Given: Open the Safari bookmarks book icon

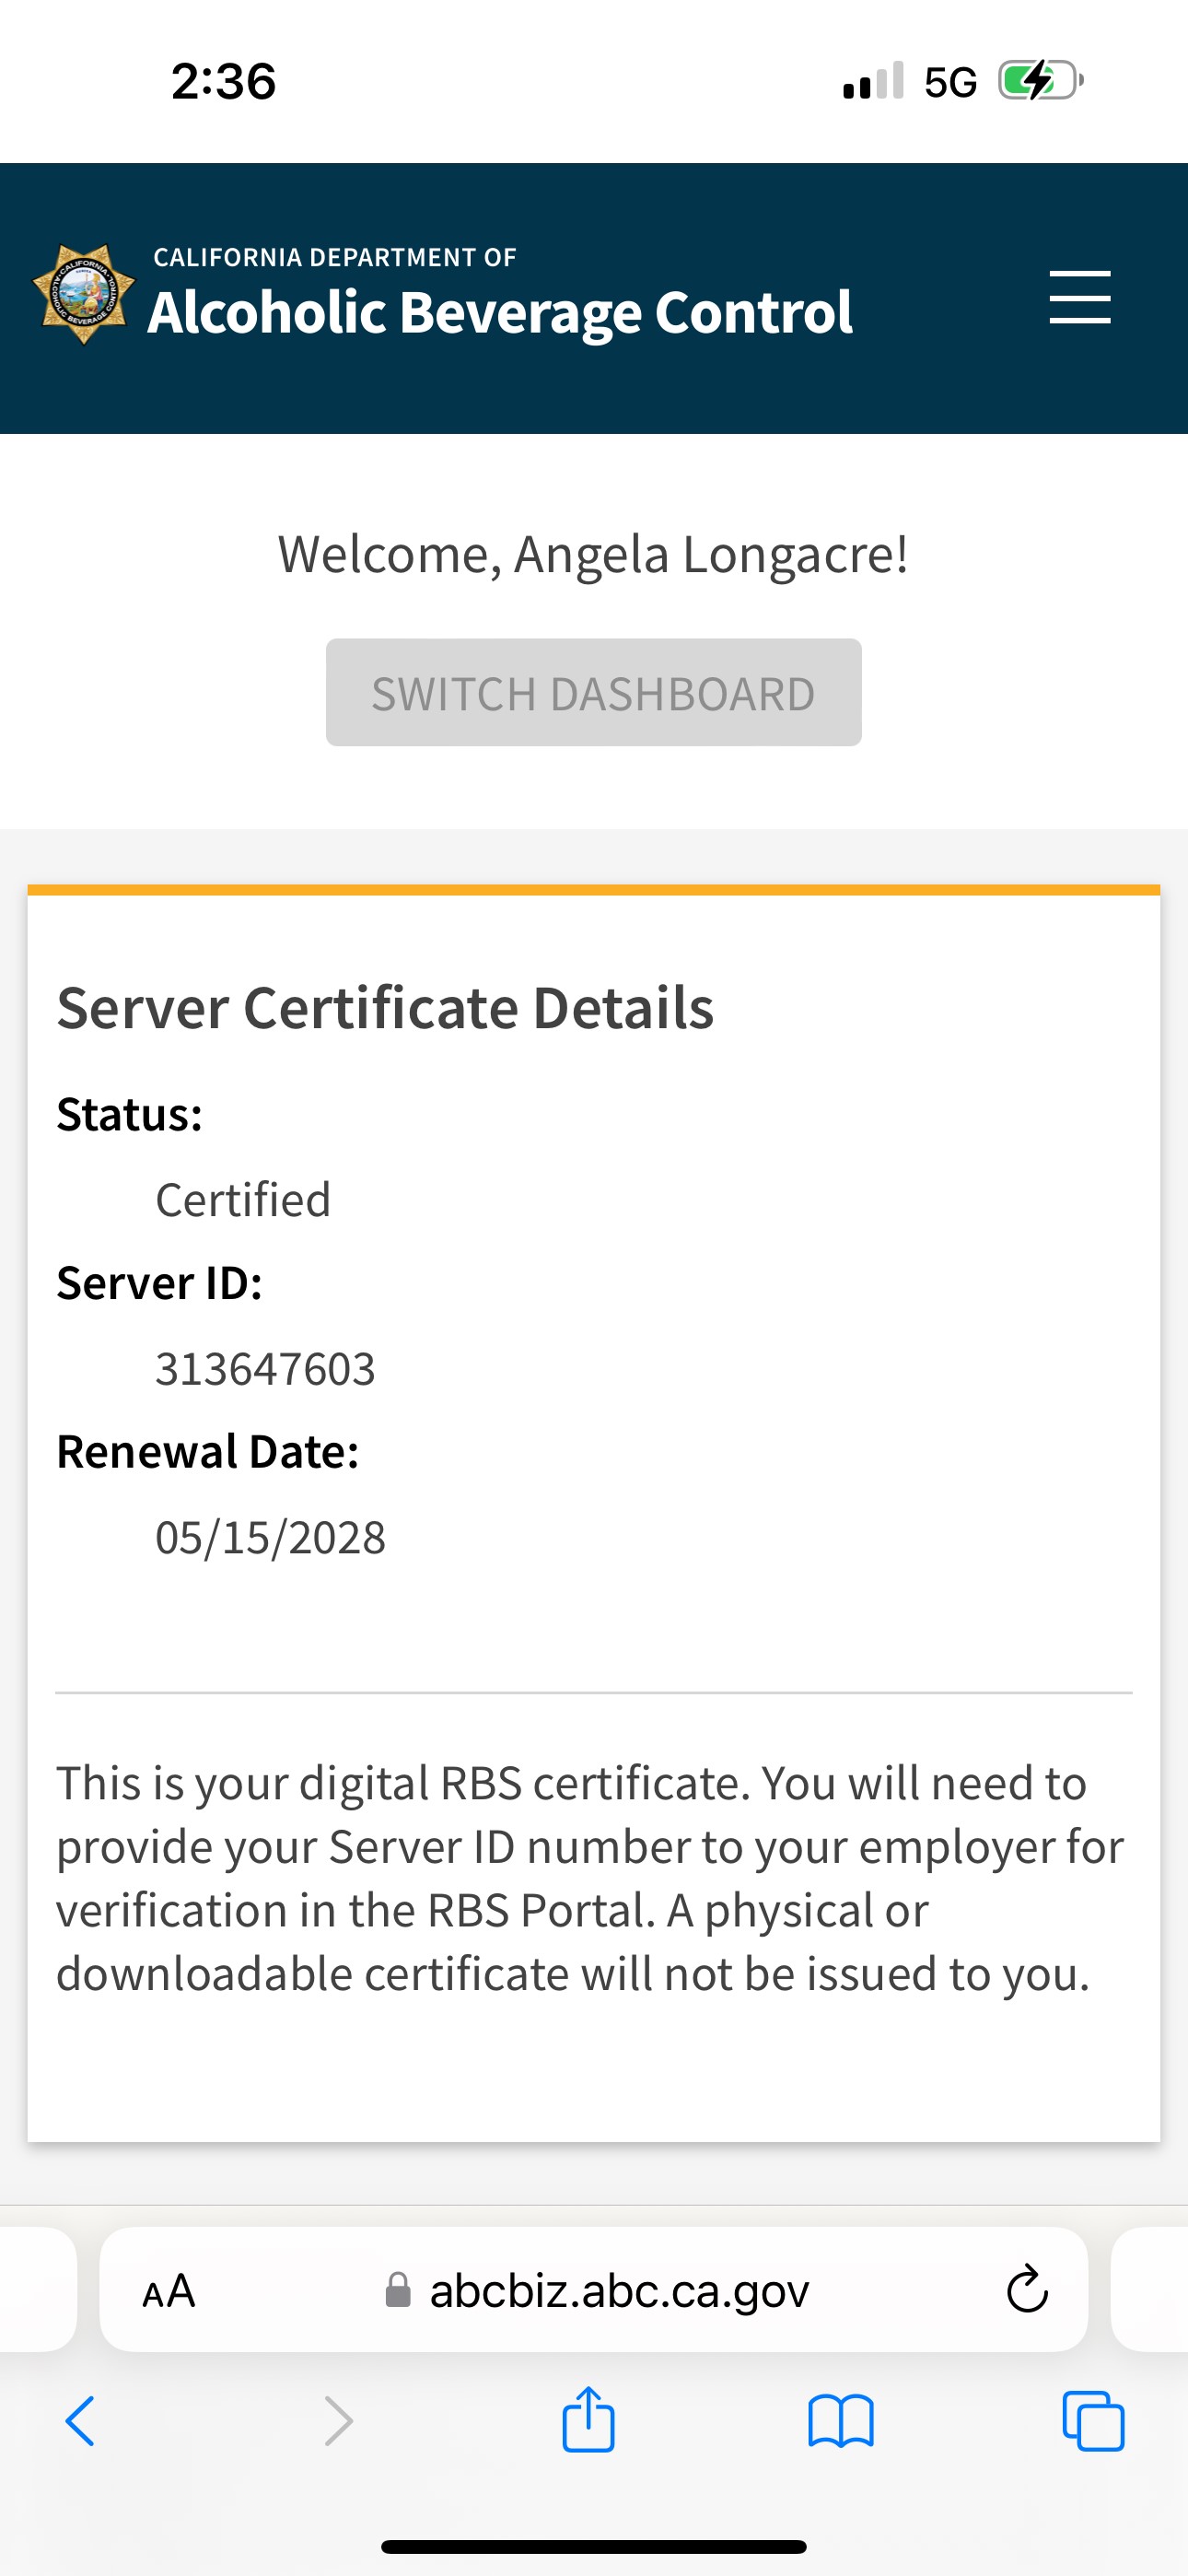Looking at the screenshot, I should point(840,2422).
